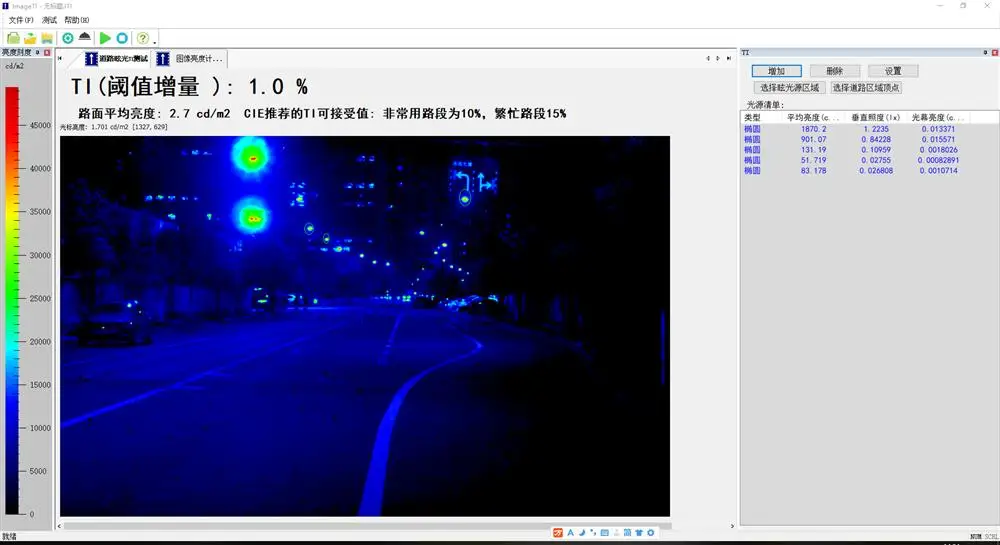Click the open folder toolbar icon

(30, 38)
